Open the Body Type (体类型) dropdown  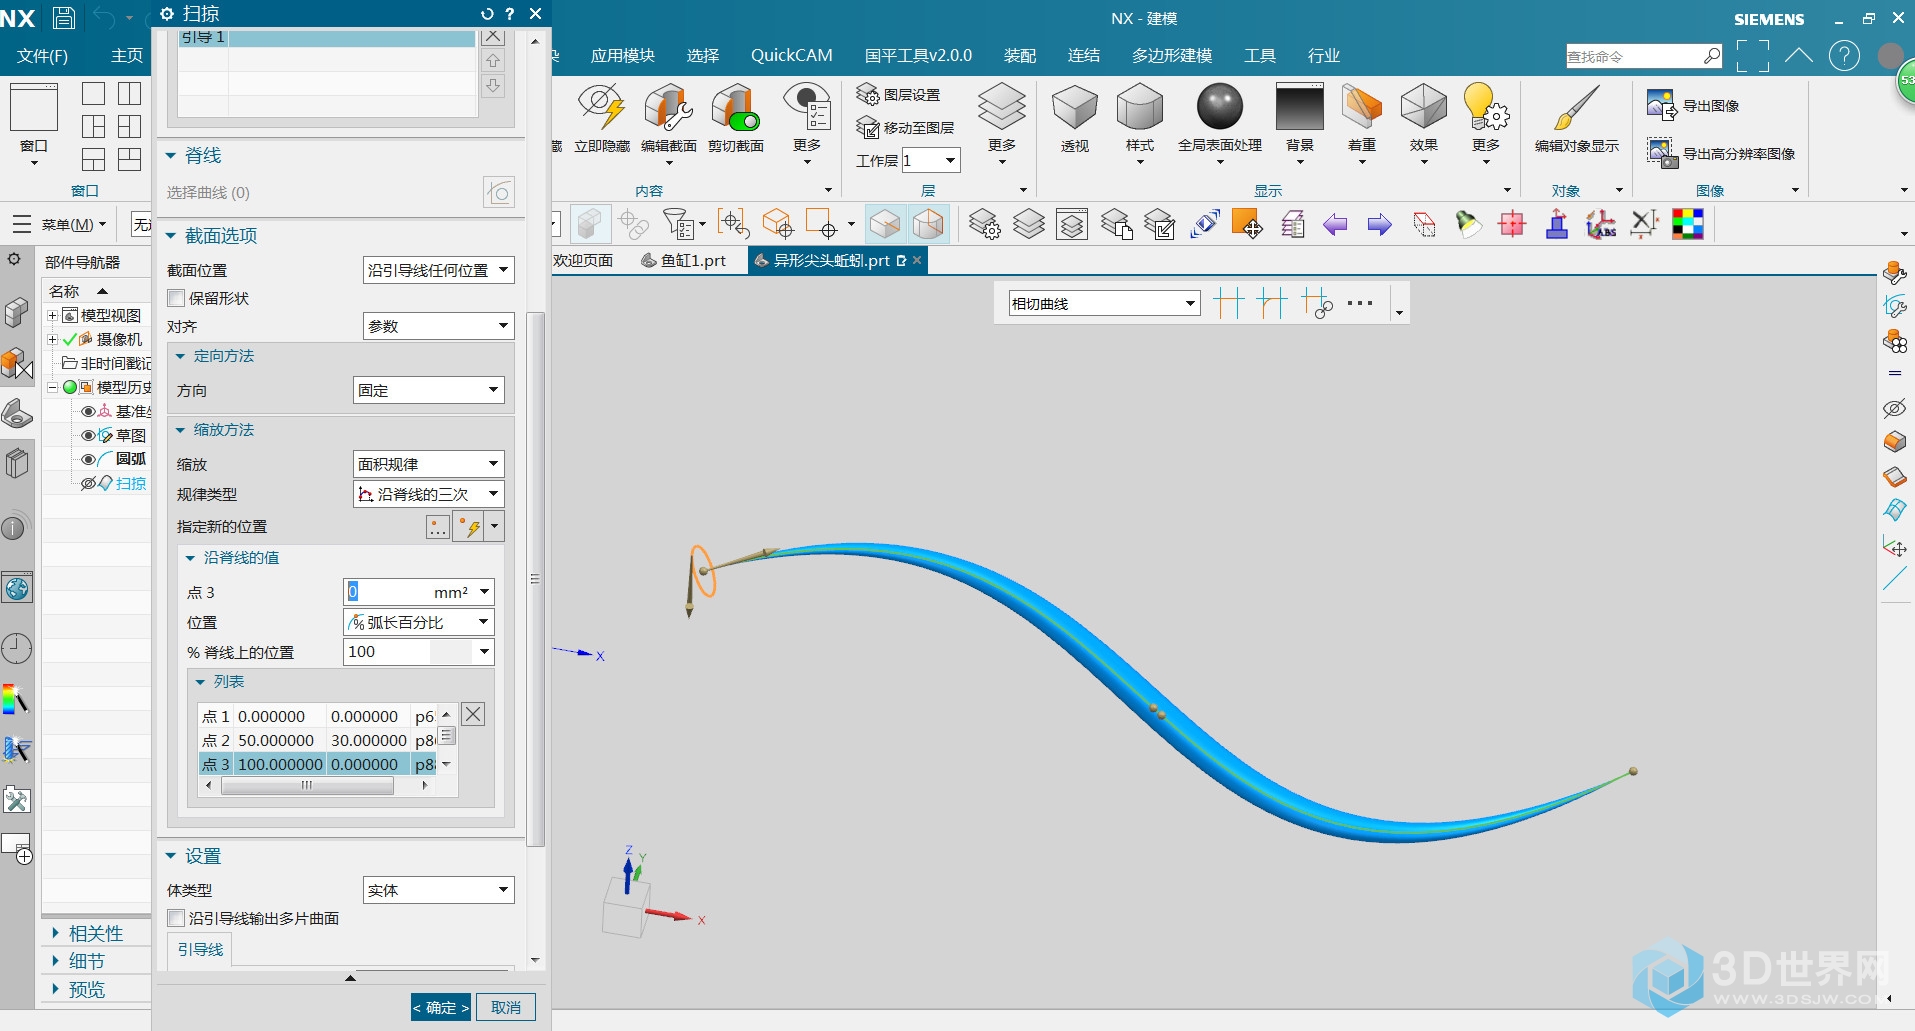(438, 890)
